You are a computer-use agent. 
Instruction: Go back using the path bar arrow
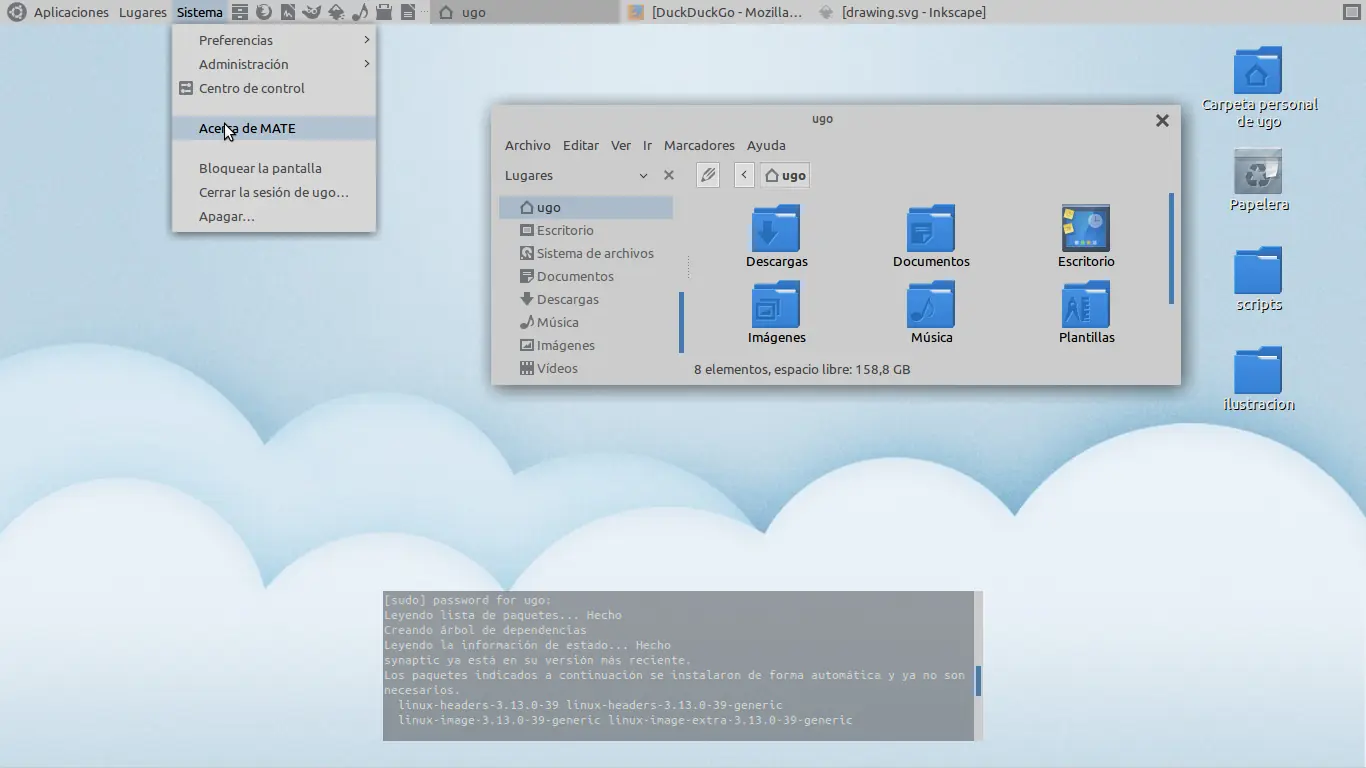click(x=744, y=175)
